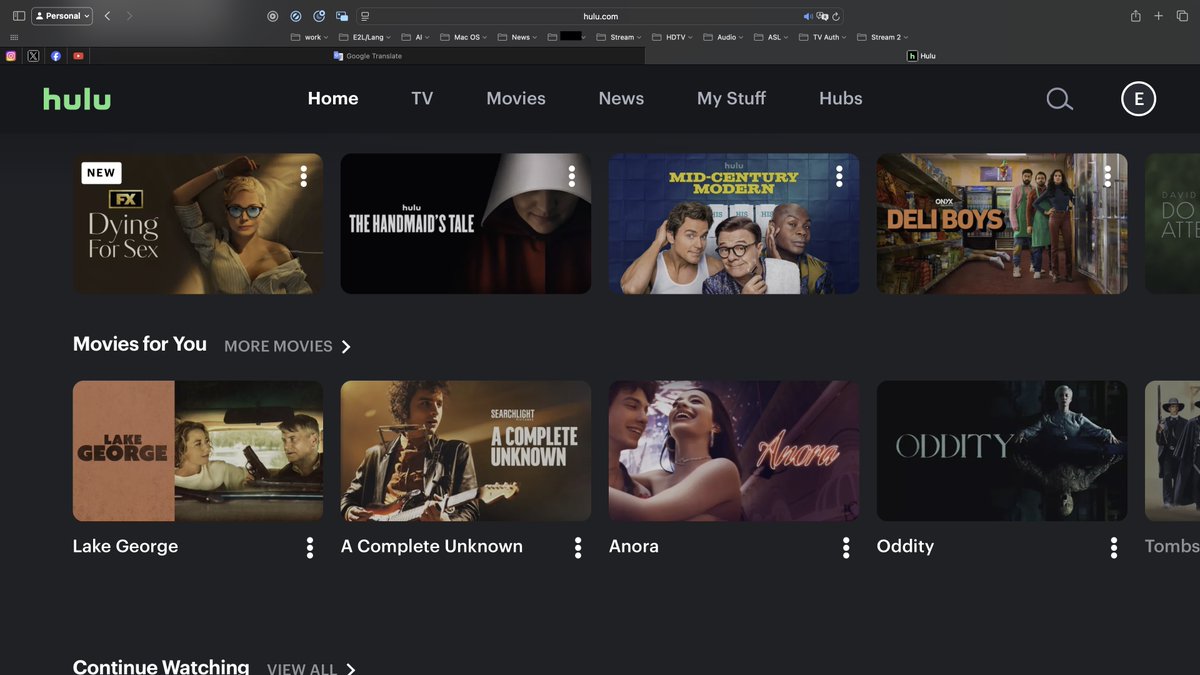Open the Mid-Century Modern thumbnail
This screenshot has height=675, width=1200.
[734, 223]
